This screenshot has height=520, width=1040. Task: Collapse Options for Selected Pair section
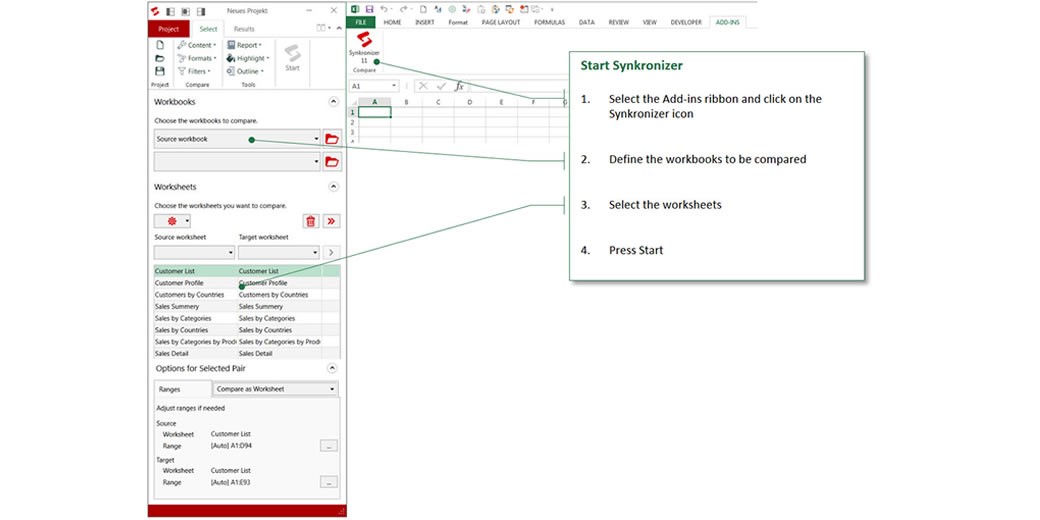tap(333, 368)
